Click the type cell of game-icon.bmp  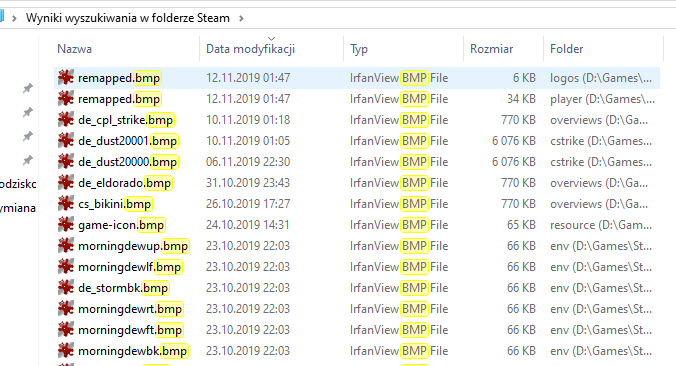[399, 225]
